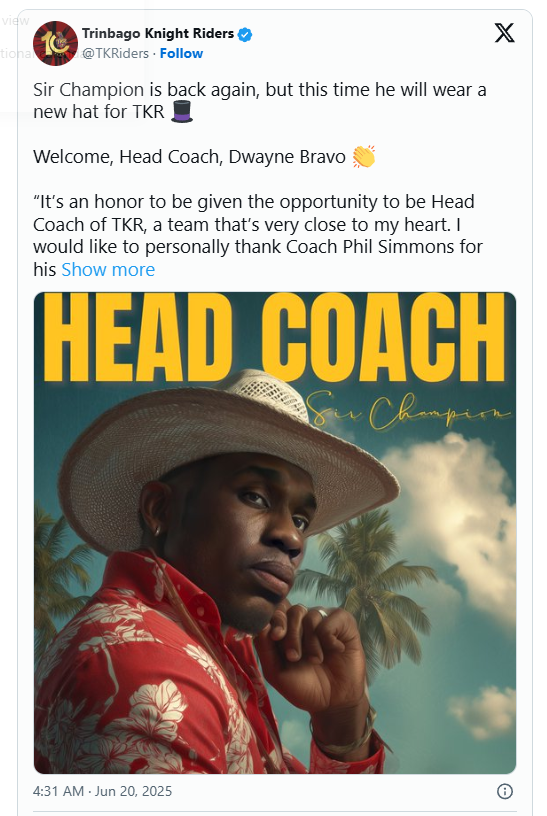Click the blue verified badge

[x=245, y=34]
